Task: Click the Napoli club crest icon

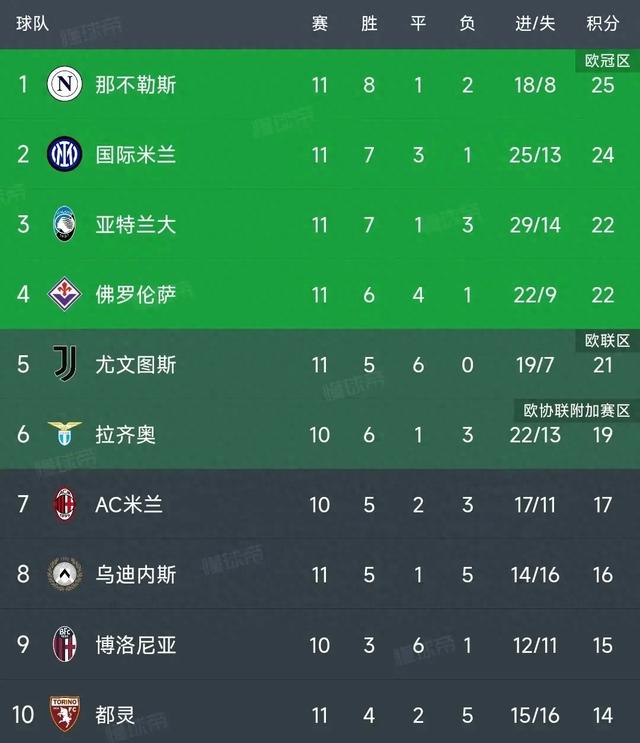Action: coord(63,84)
